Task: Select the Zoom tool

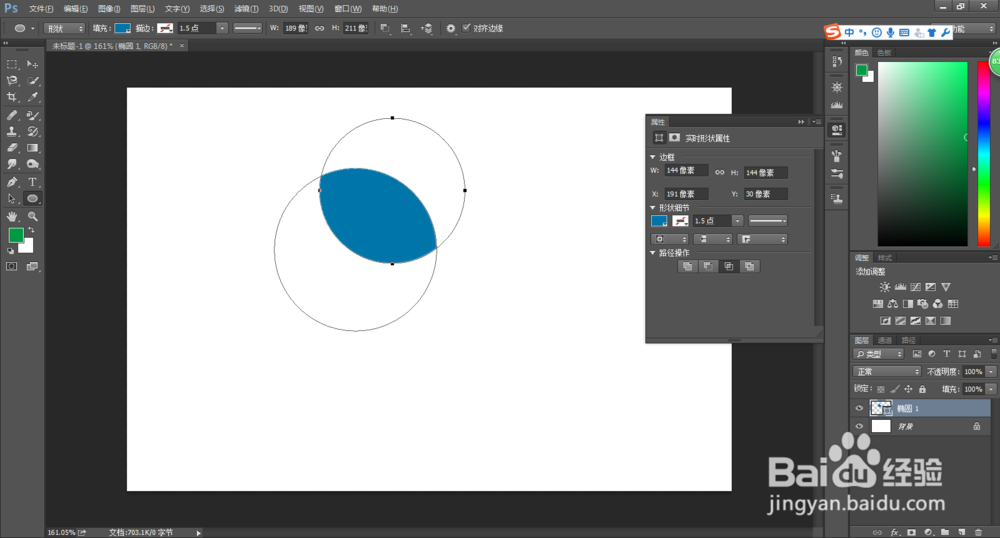Action: tap(33, 217)
